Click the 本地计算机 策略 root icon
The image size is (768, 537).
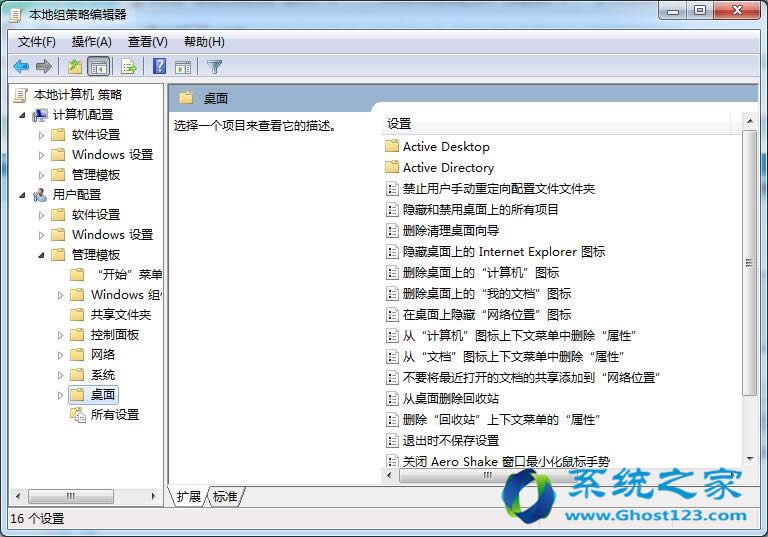20,95
